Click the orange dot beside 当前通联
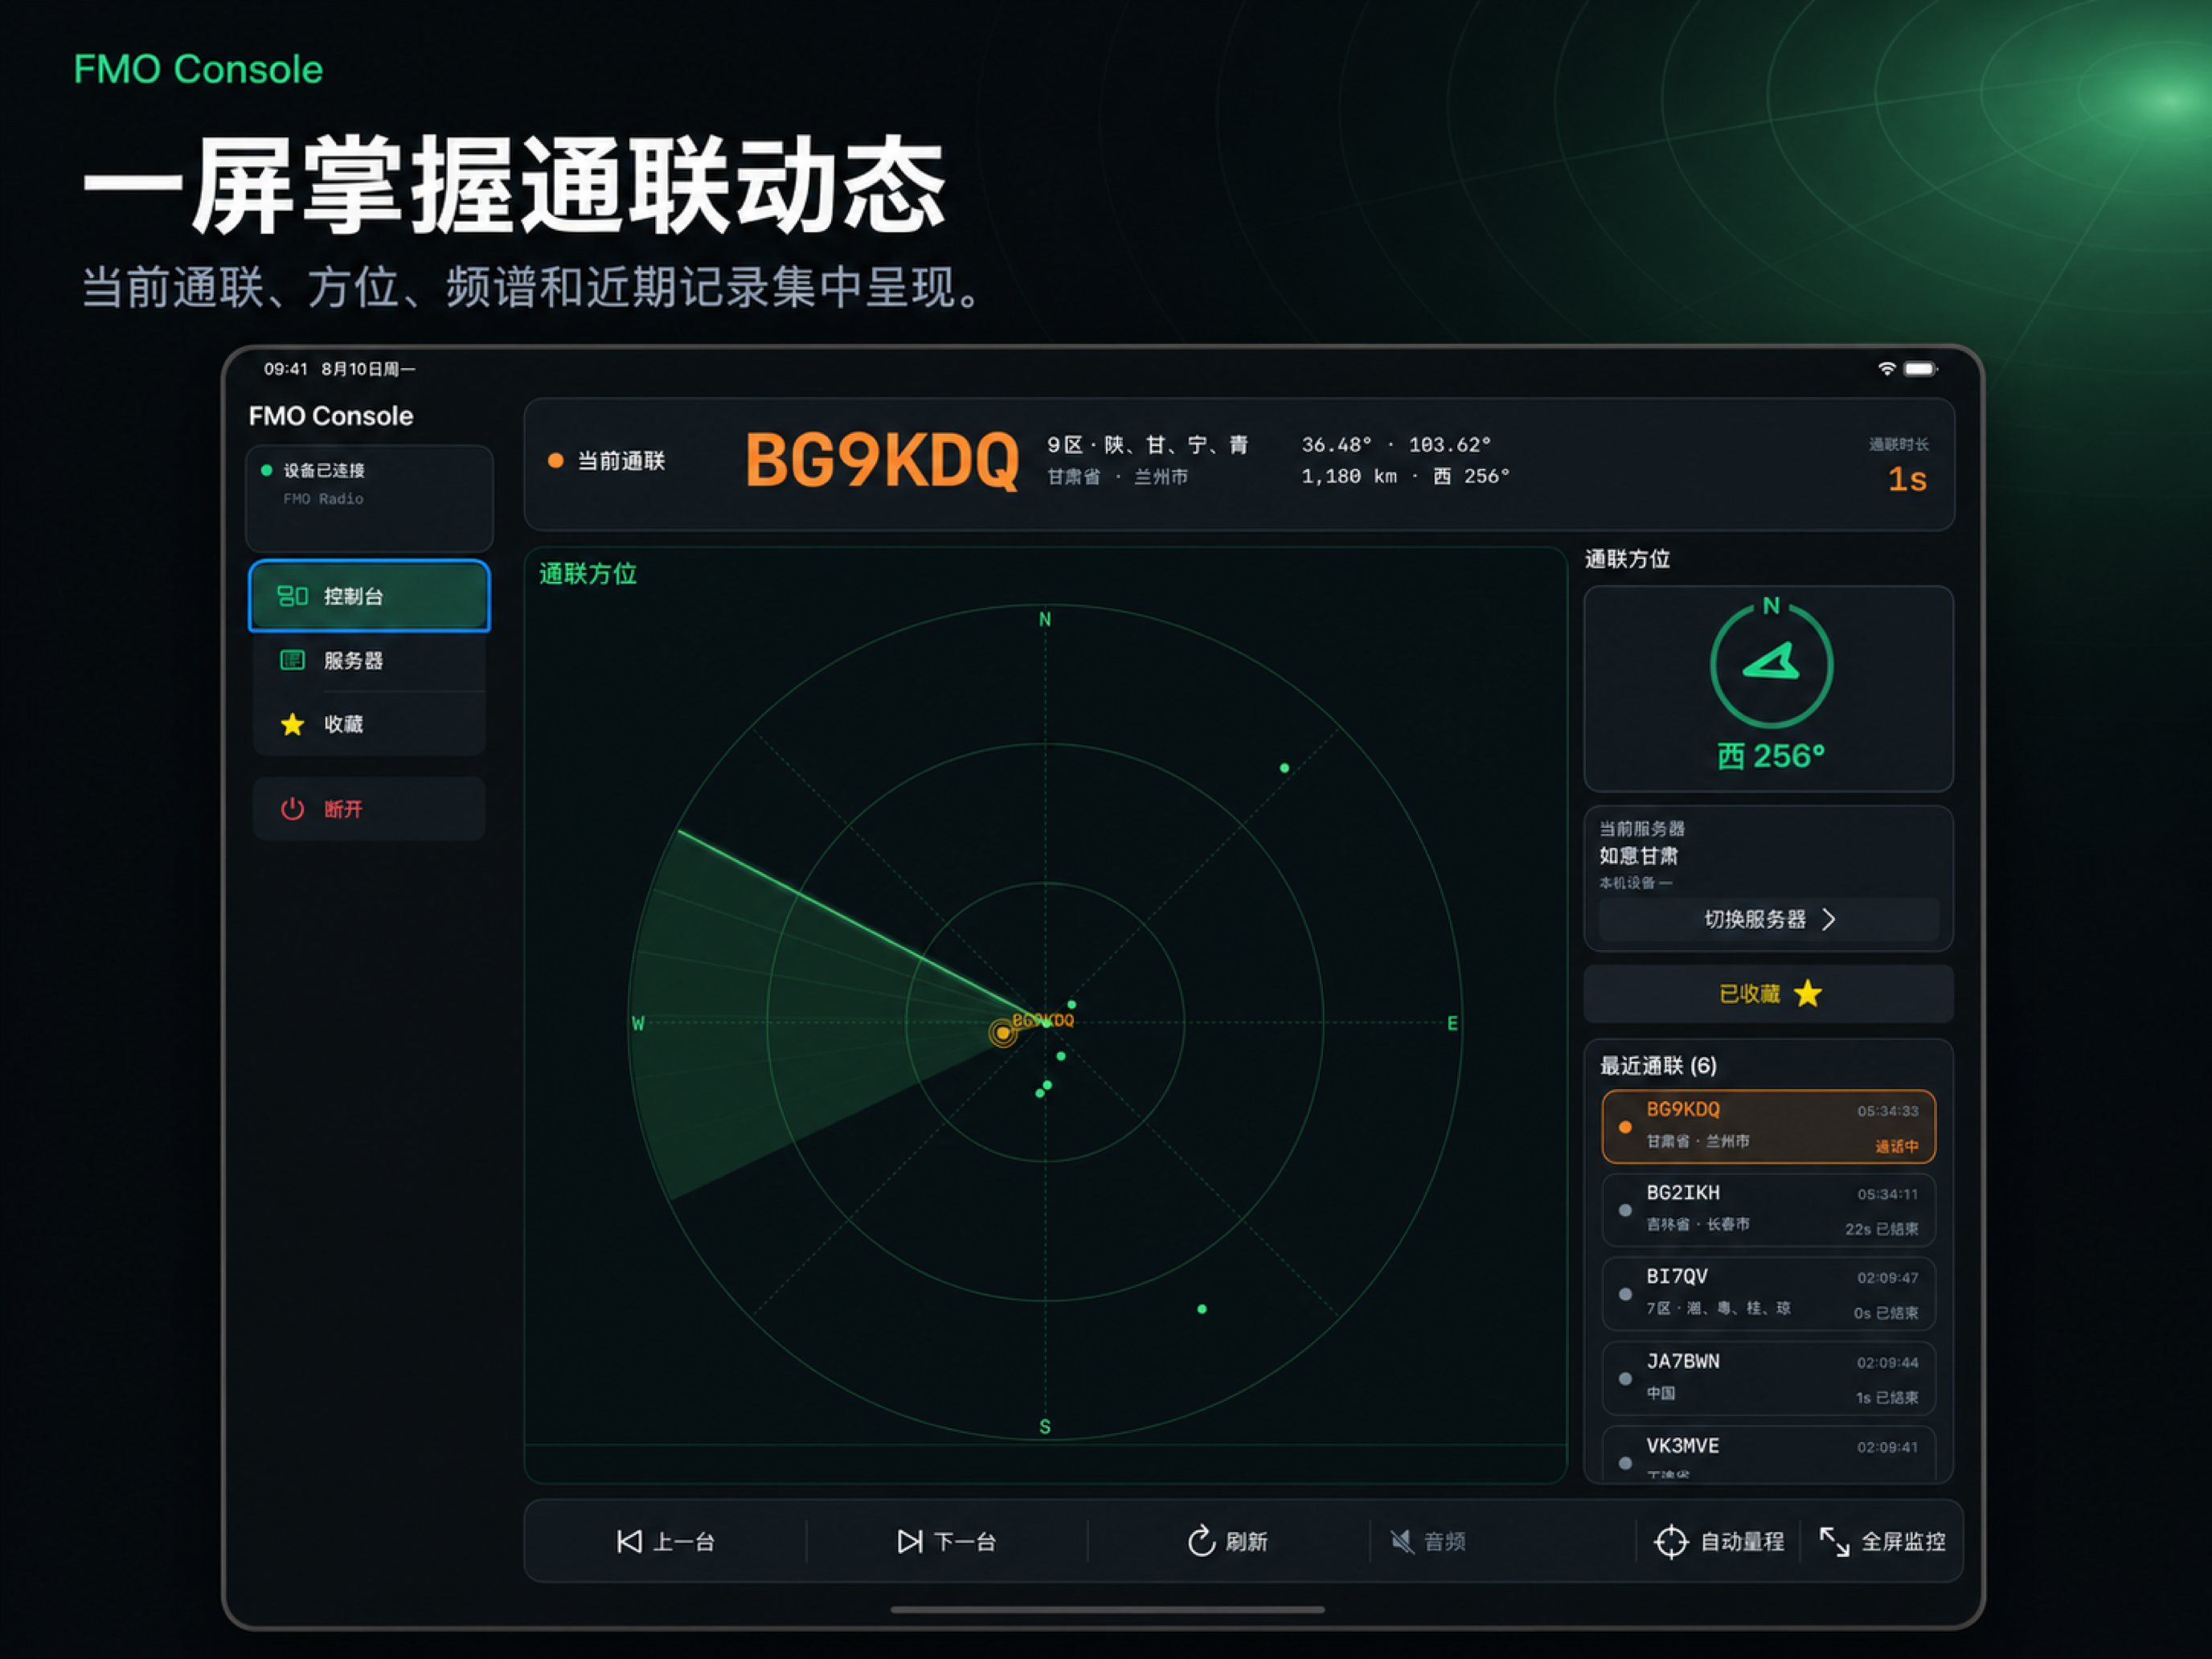The height and width of the screenshot is (1659, 2212). tap(555, 461)
